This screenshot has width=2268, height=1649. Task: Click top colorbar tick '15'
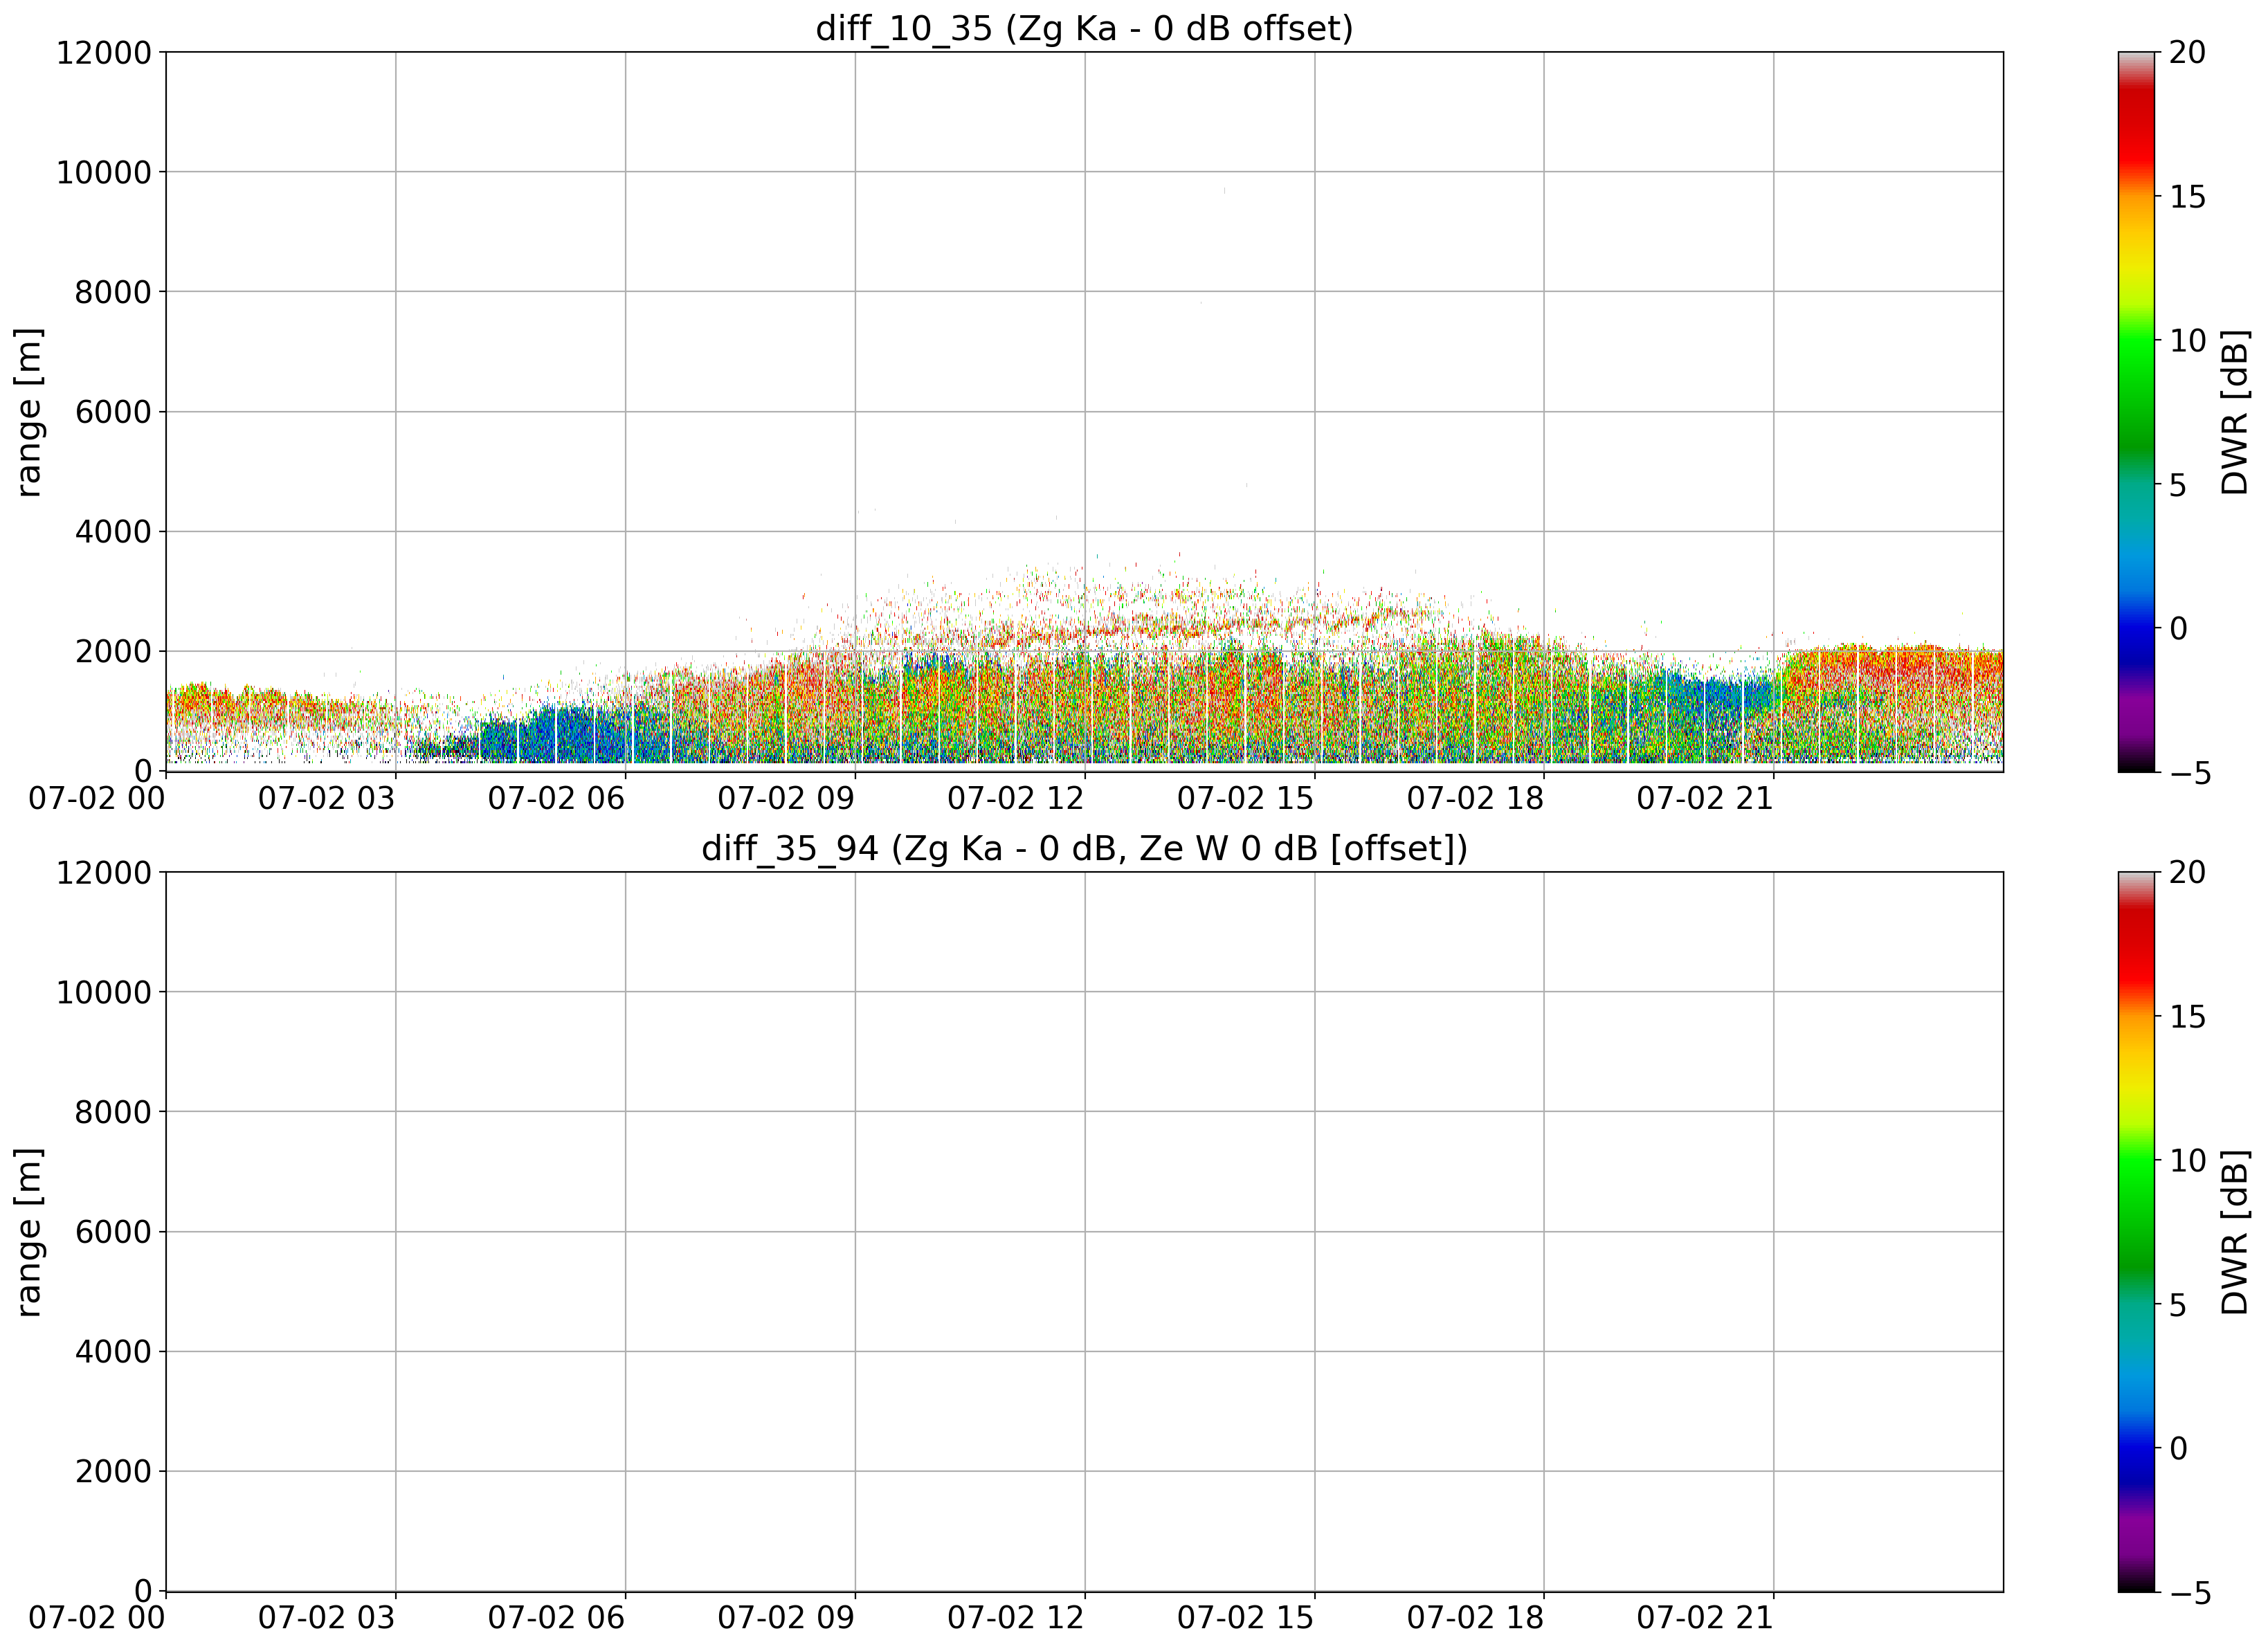(x=2187, y=197)
